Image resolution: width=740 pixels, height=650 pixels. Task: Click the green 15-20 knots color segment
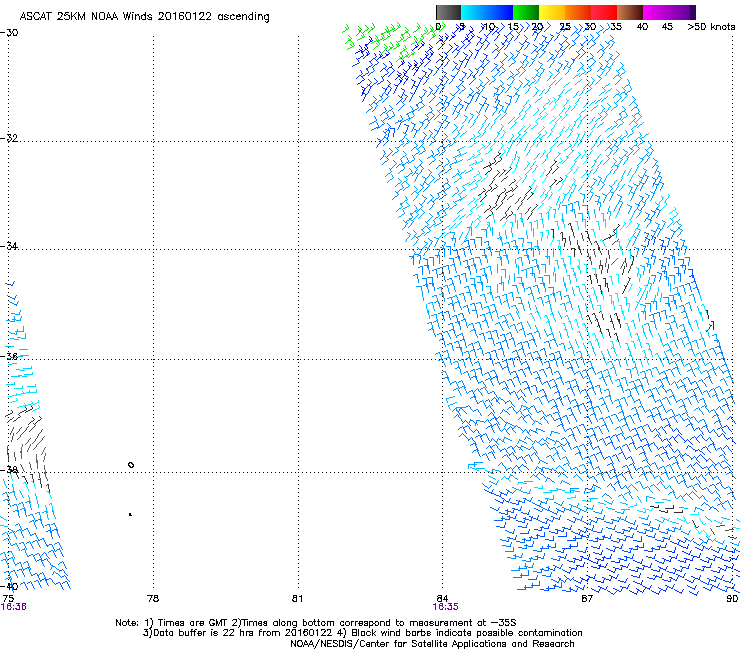pyautogui.click(x=526, y=12)
